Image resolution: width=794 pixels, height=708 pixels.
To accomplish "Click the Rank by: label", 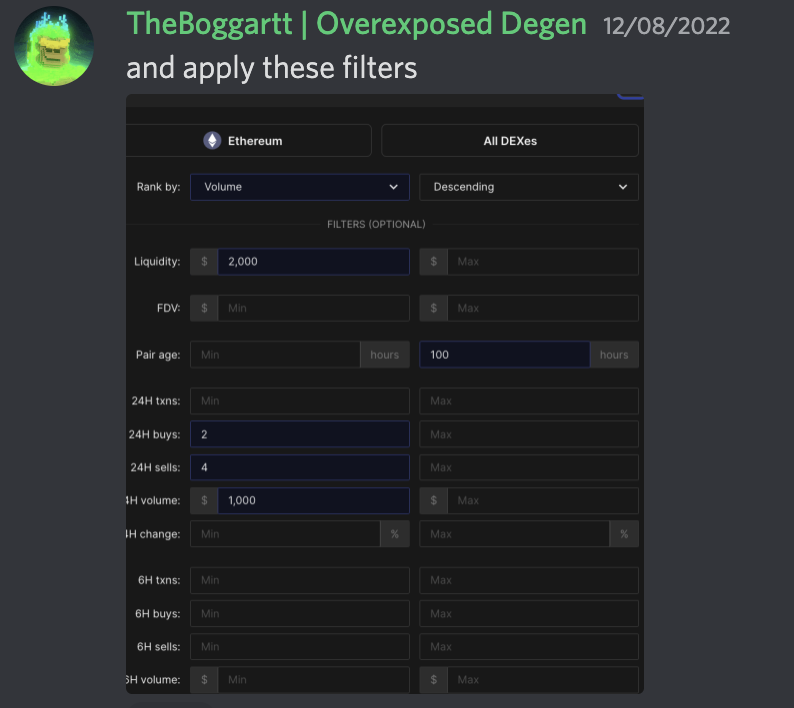I will click(x=158, y=187).
